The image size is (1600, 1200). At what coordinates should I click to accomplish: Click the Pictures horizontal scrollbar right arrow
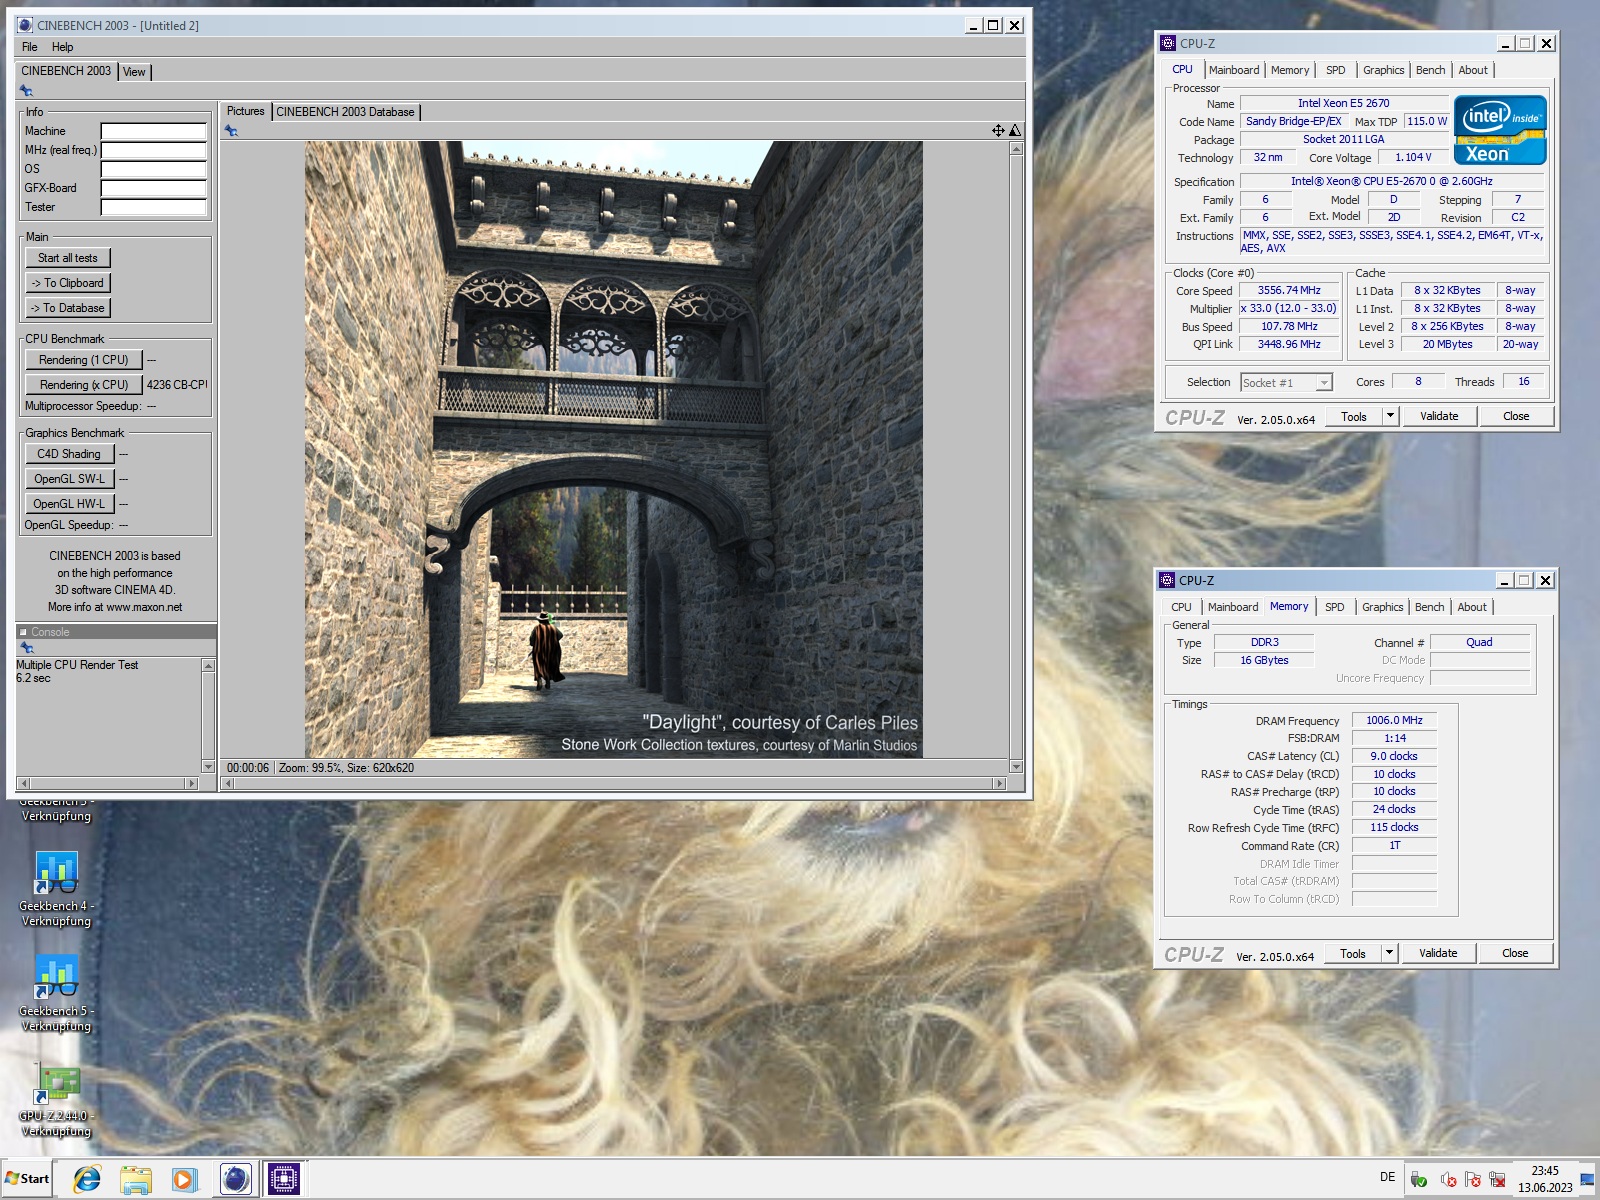998,783
